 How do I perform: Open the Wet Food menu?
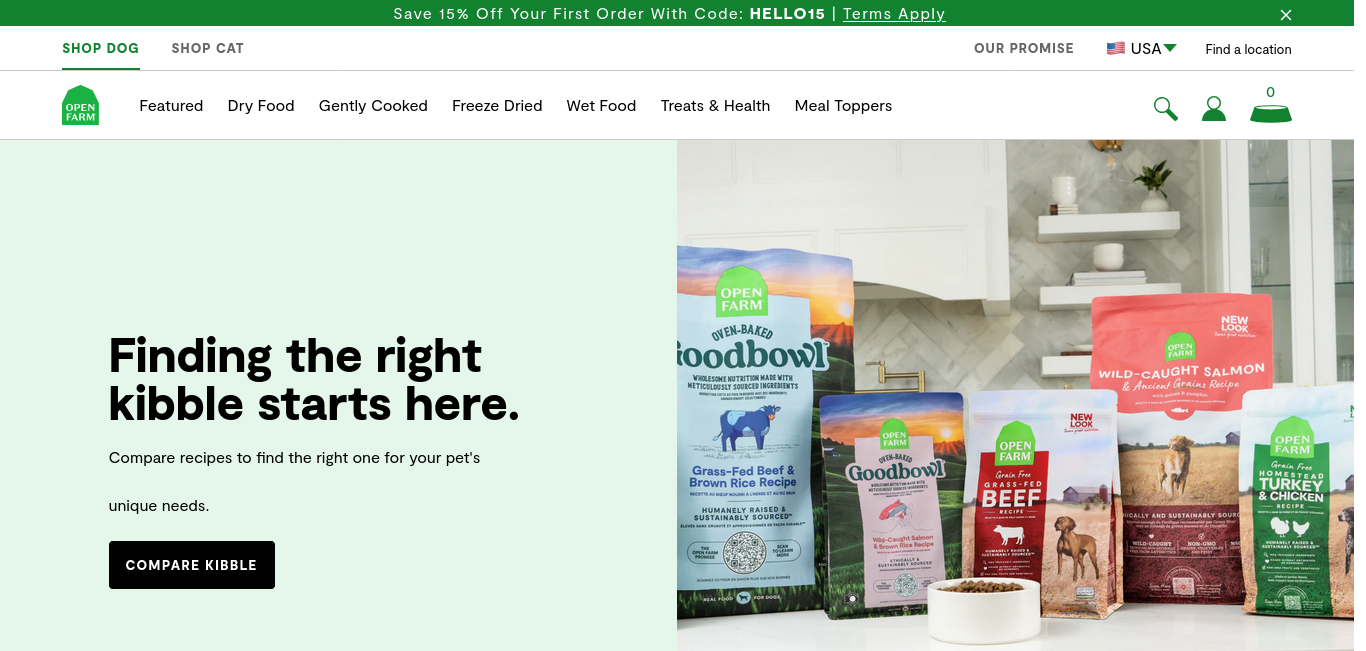(601, 106)
